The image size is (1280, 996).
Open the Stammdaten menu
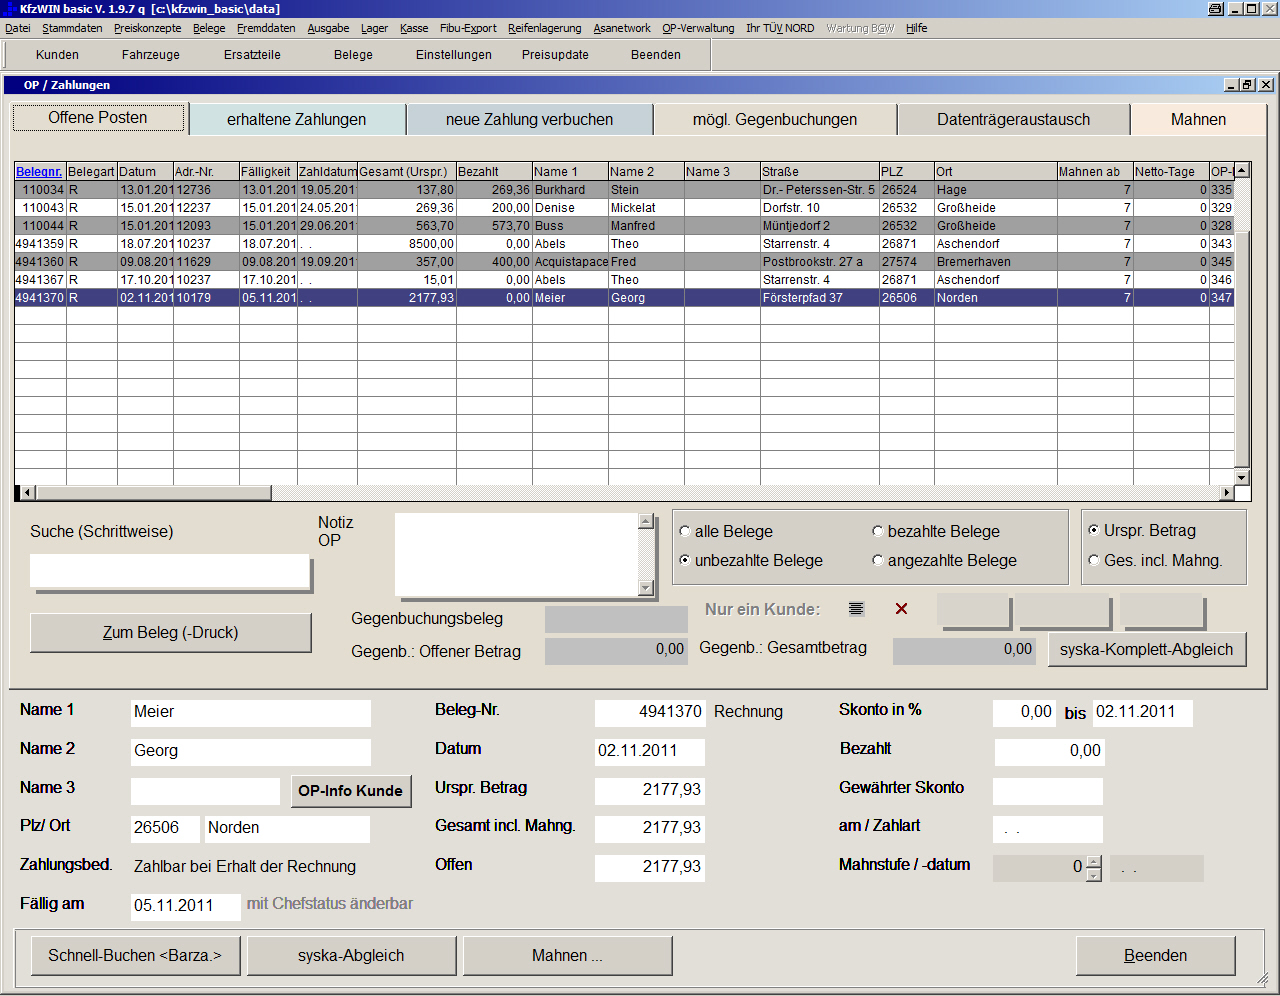(x=72, y=28)
